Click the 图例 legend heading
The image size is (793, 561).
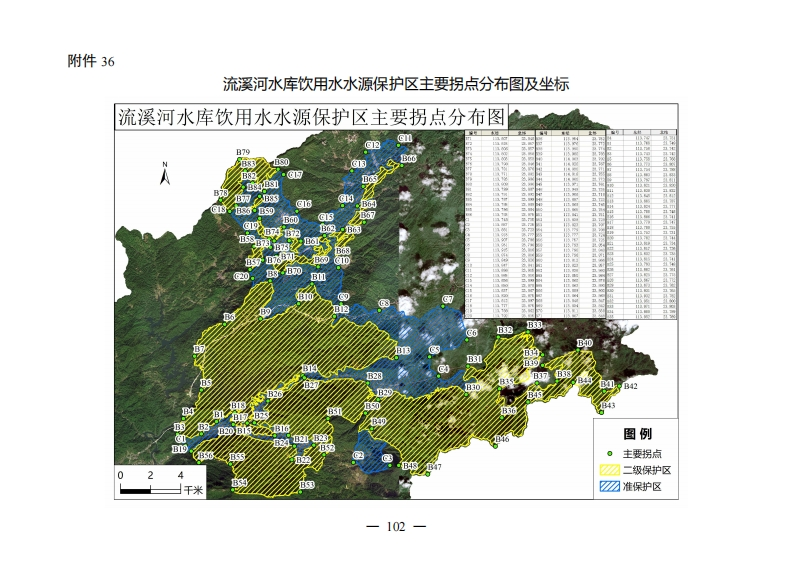point(637,434)
